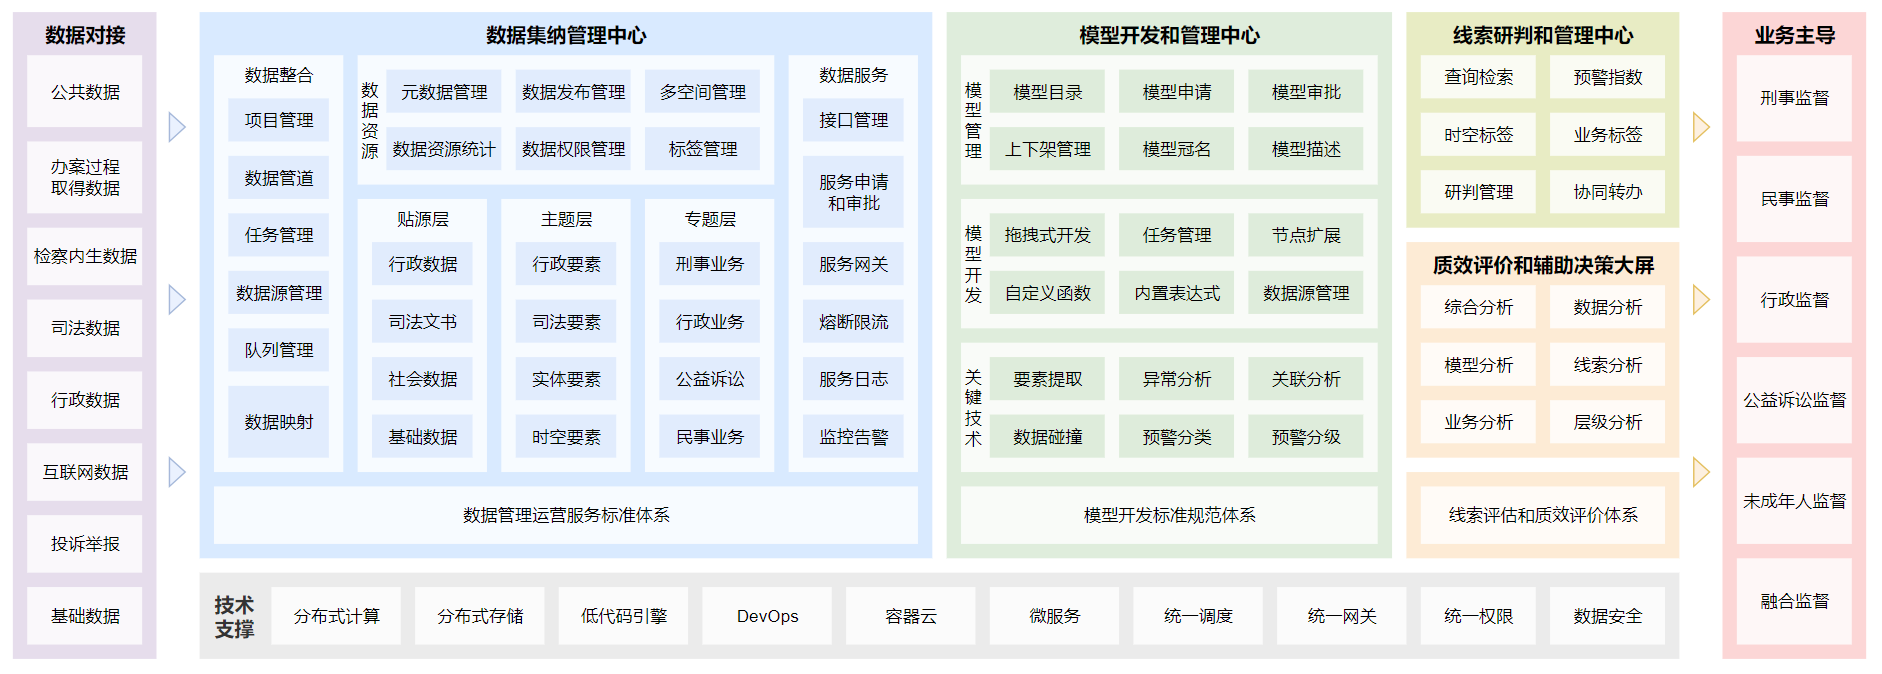Select 拖拽式开发 in model development

coord(1047,235)
